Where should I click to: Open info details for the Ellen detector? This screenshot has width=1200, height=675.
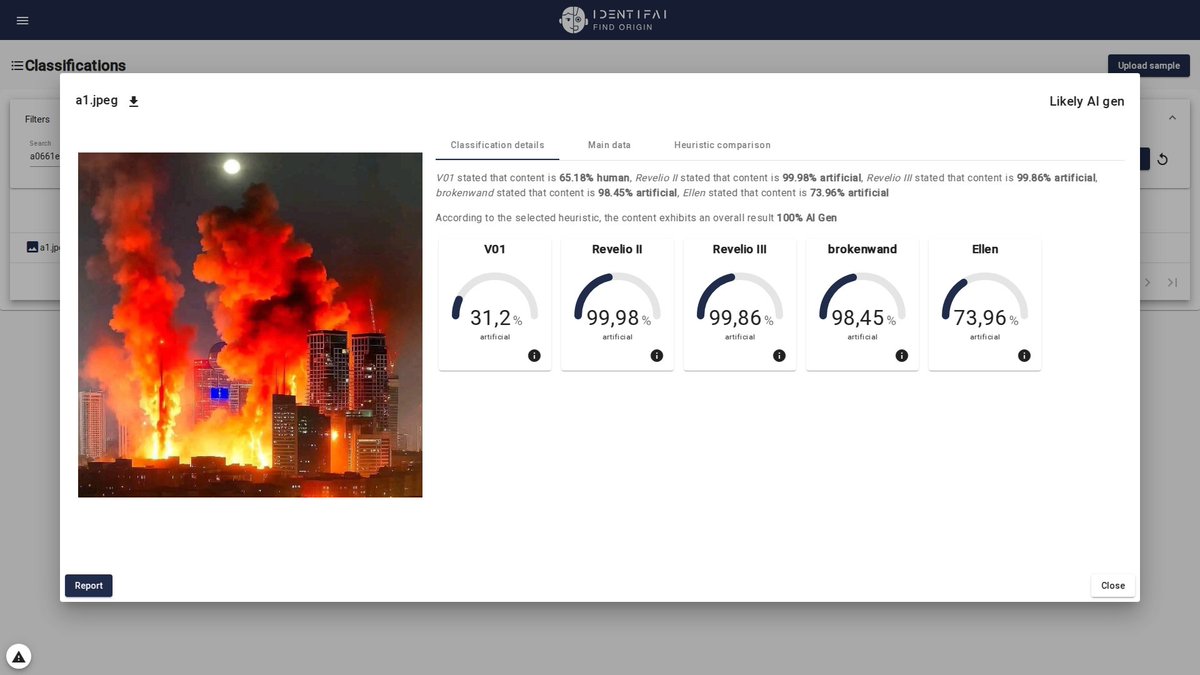[x=1024, y=355]
